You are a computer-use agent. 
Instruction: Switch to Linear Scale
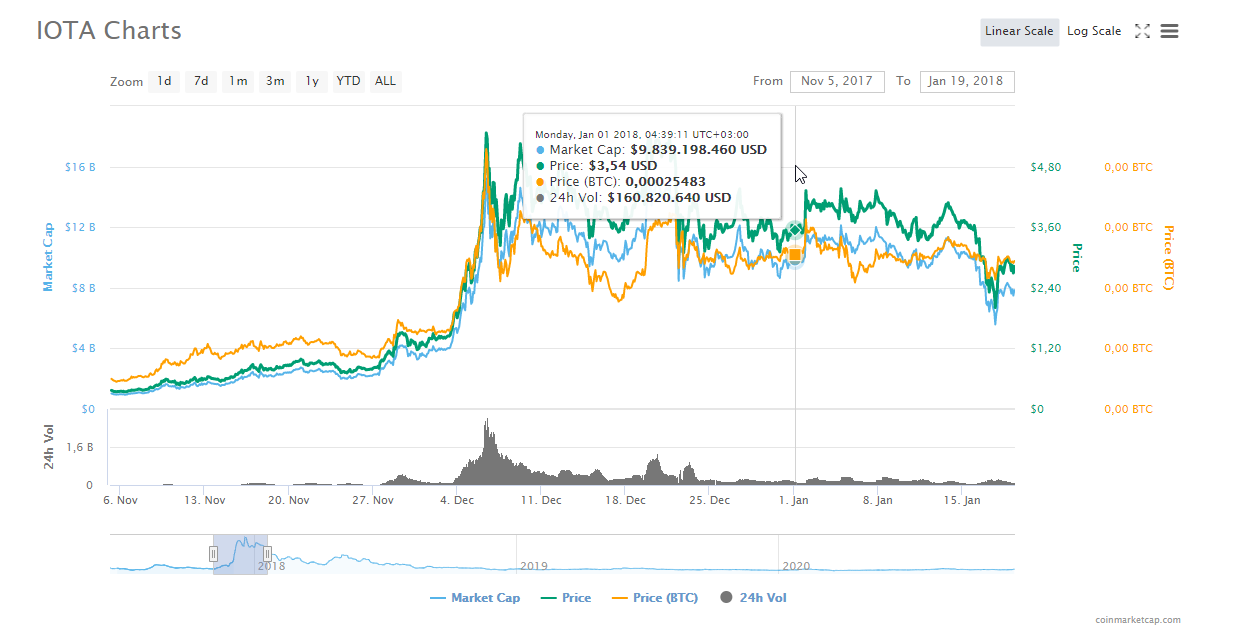coord(1019,31)
